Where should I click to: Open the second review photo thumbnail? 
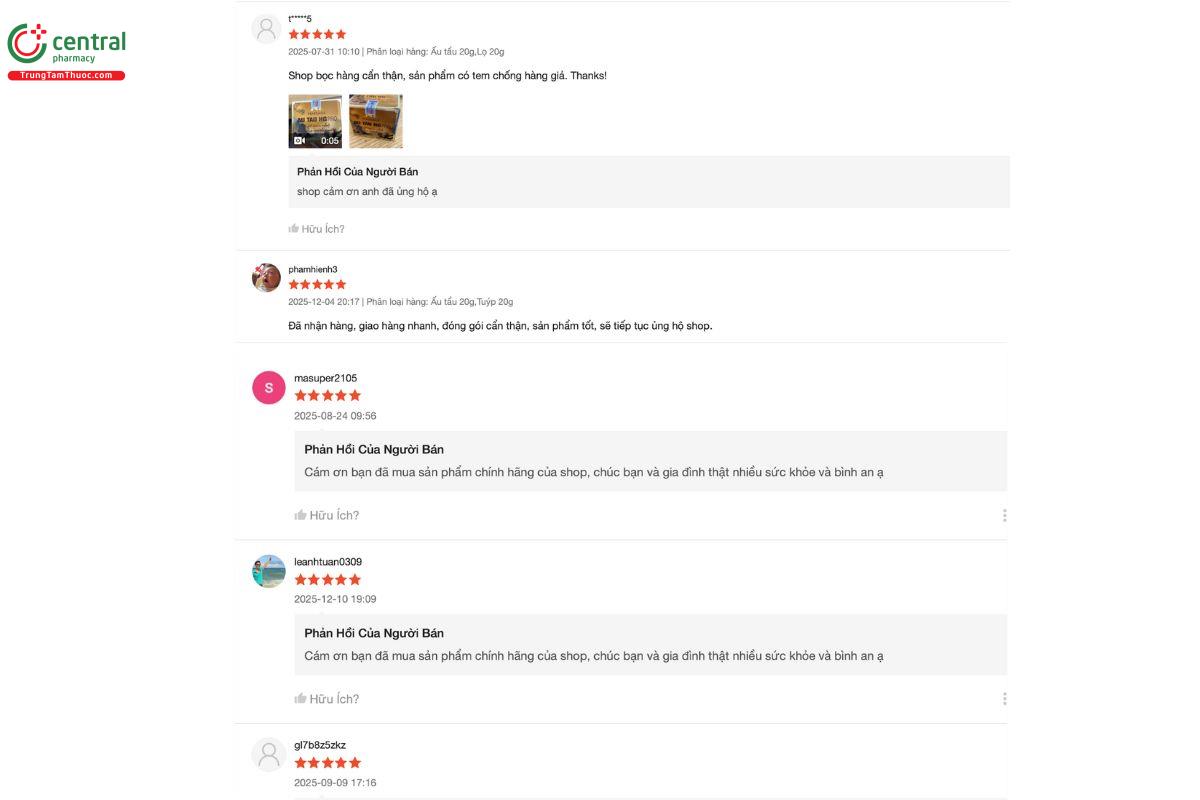tap(376, 121)
